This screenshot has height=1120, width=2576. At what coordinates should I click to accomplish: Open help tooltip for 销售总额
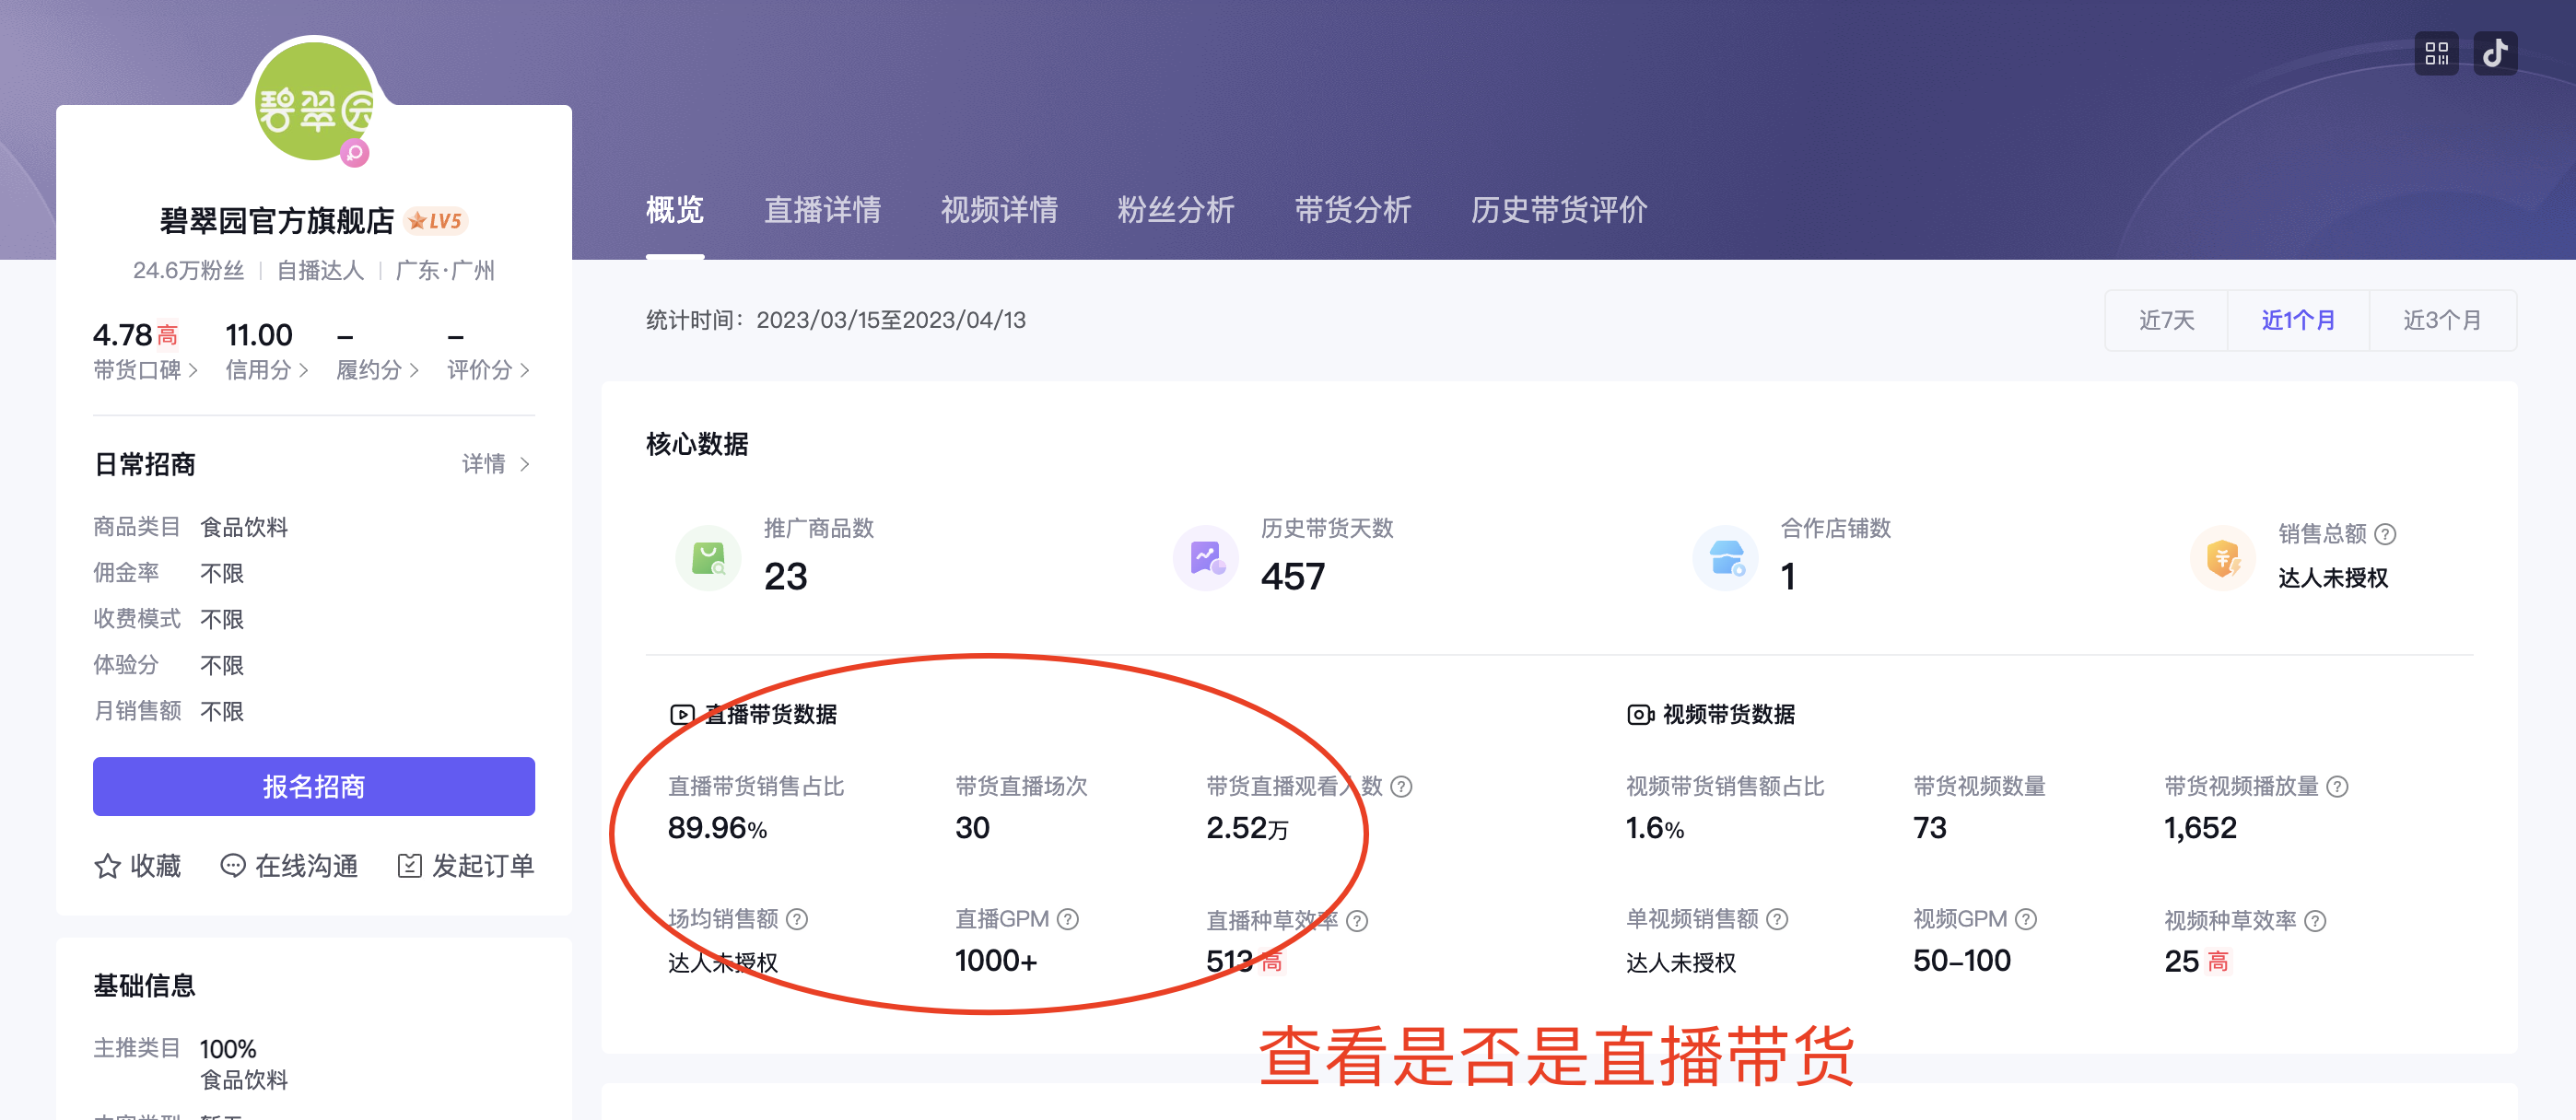[x=2385, y=534]
